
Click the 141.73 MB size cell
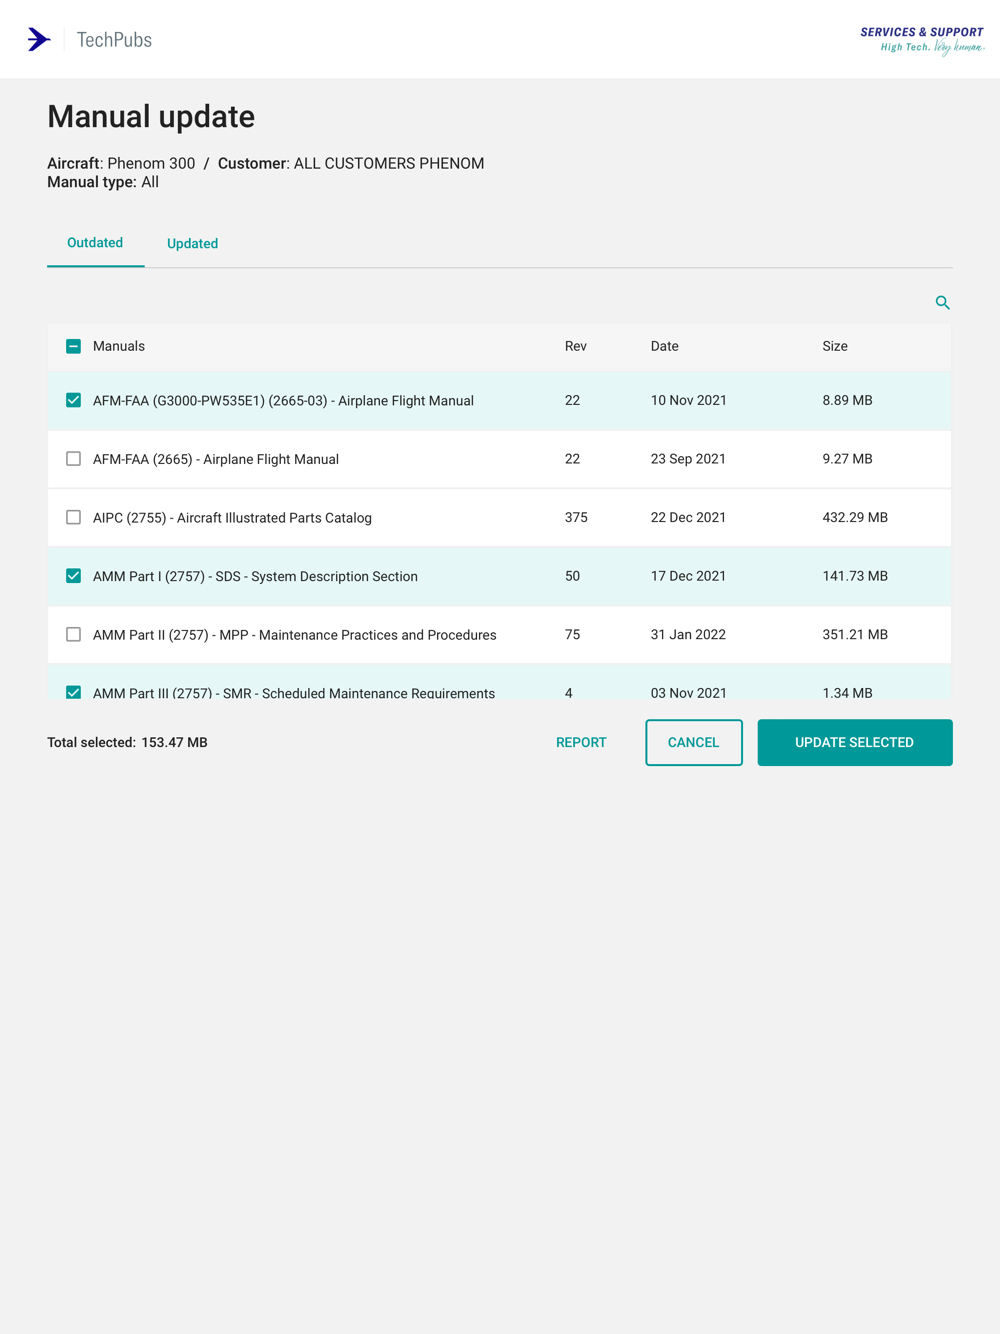coord(855,576)
